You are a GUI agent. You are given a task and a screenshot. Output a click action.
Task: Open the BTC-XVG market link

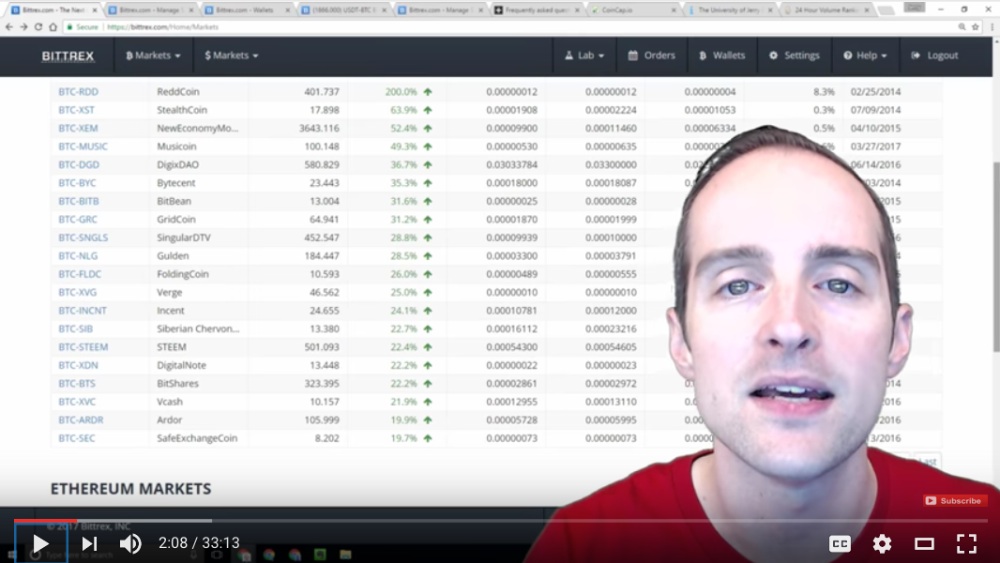click(x=78, y=292)
